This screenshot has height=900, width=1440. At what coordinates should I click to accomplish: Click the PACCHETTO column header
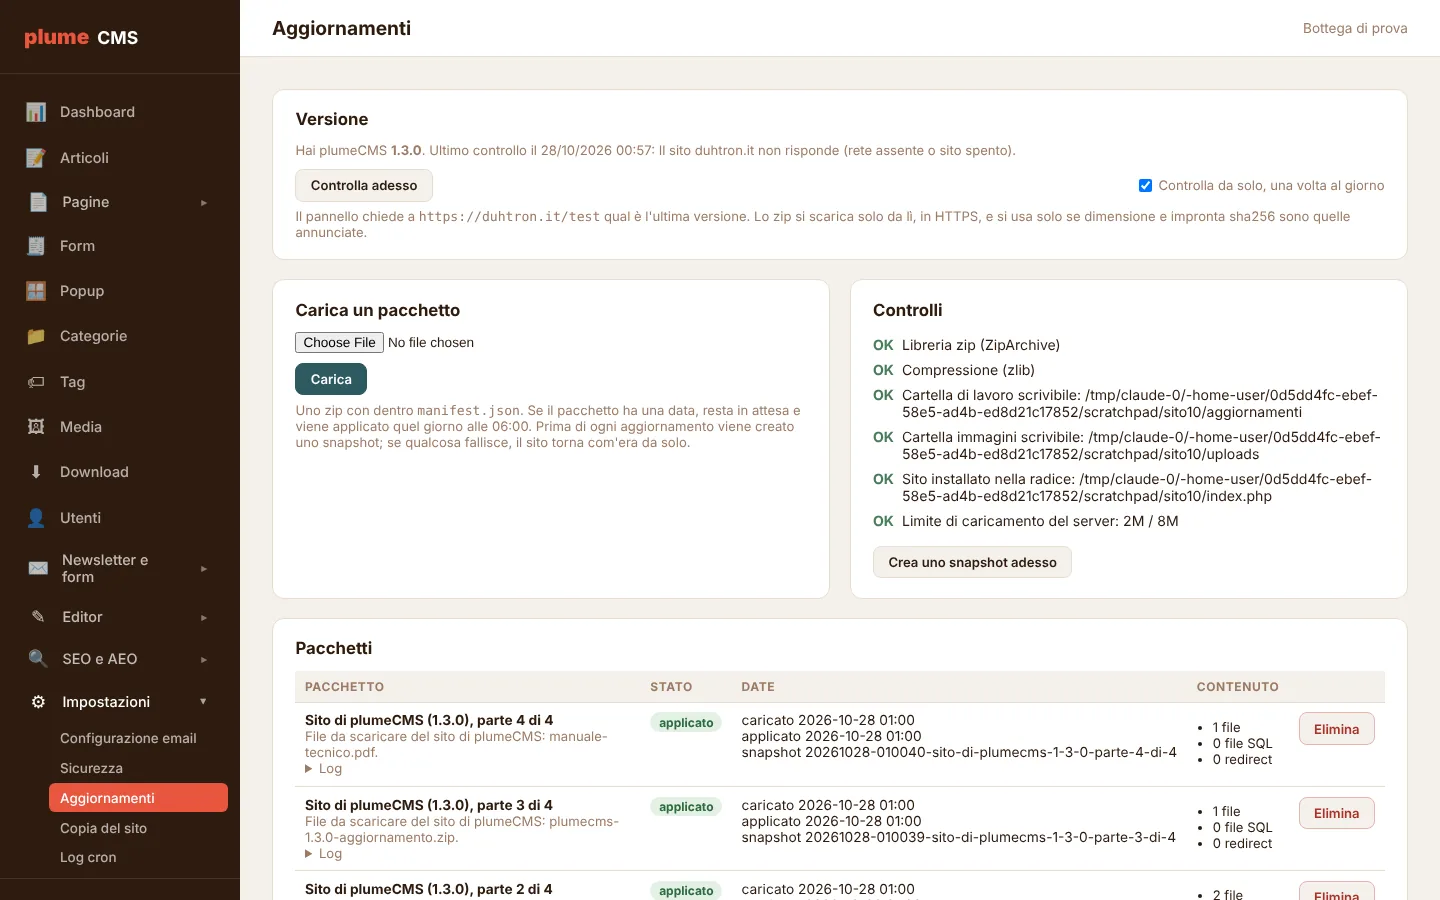click(344, 687)
